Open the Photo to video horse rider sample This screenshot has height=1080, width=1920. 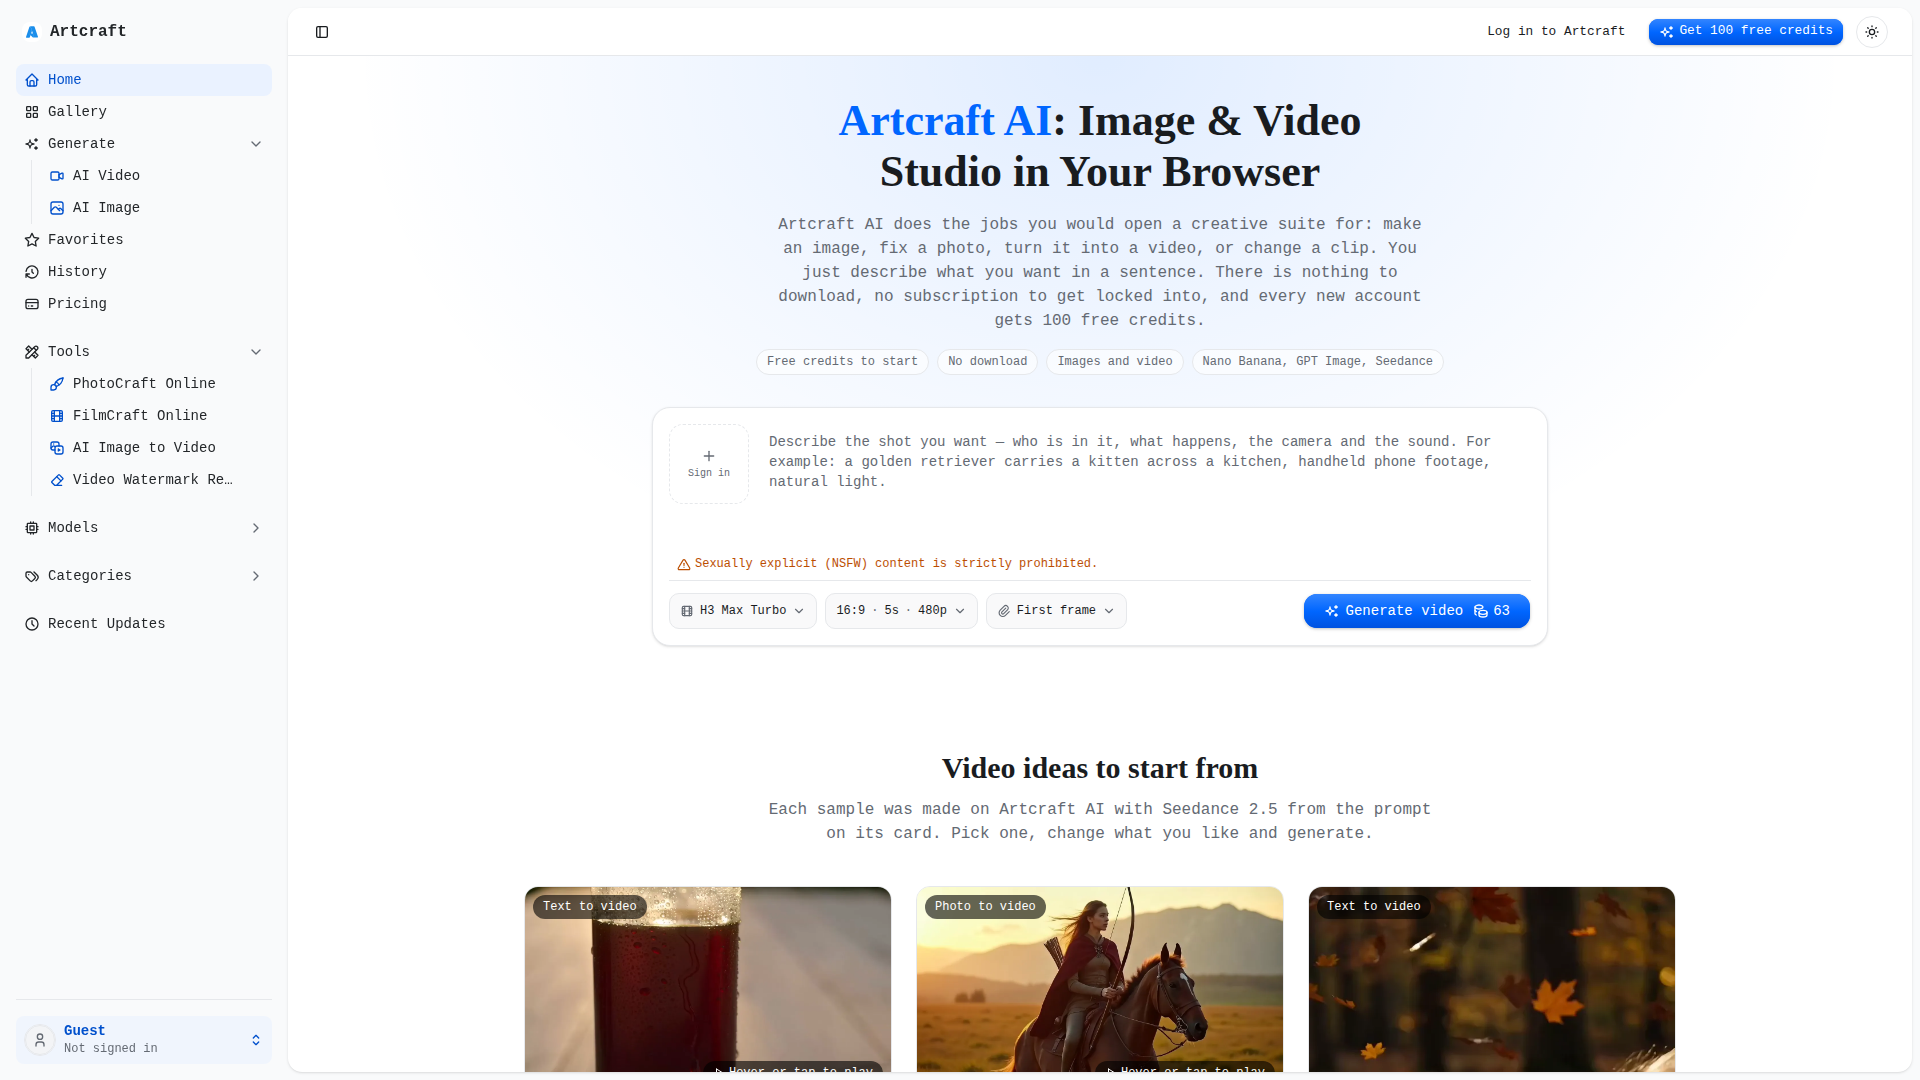(1100, 980)
